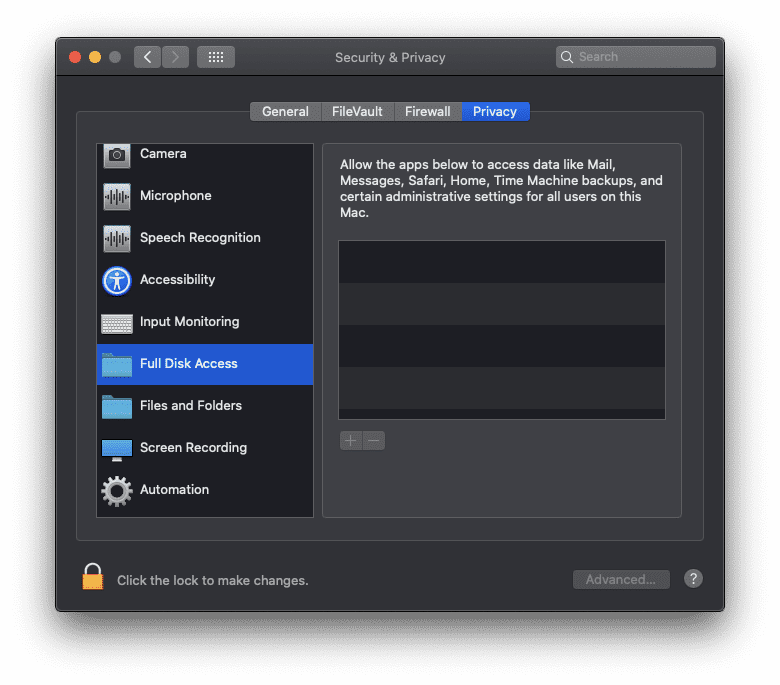Image resolution: width=780 pixels, height=685 pixels.
Task: Switch to the General tab
Action: point(285,112)
